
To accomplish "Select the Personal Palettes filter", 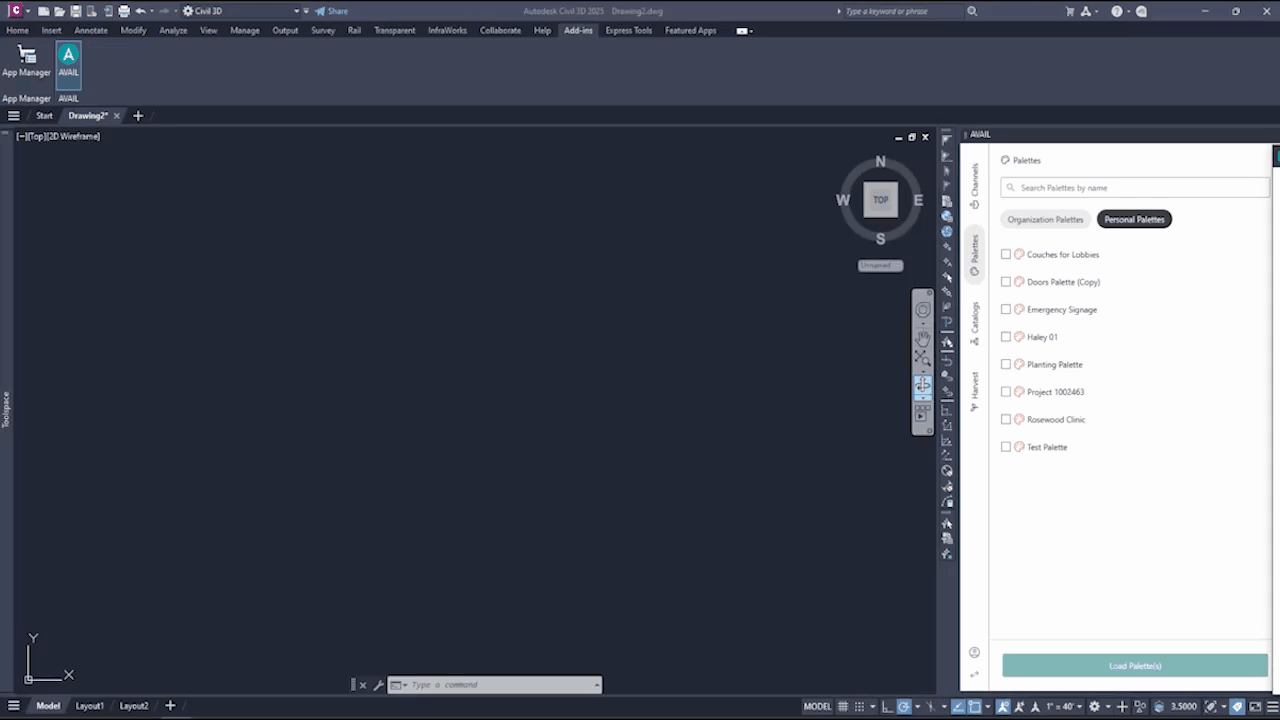I will pyautogui.click(x=1134, y=219).
